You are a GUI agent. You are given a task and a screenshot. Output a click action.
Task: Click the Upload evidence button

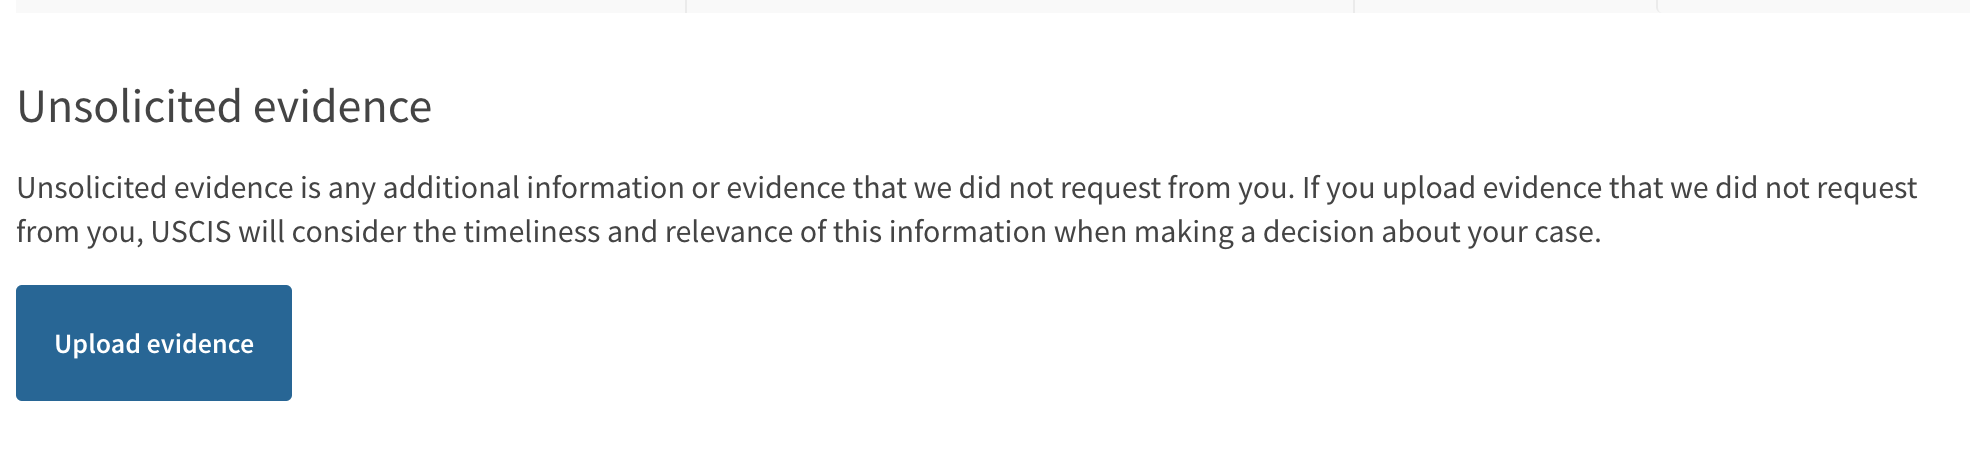pos(154,343)
